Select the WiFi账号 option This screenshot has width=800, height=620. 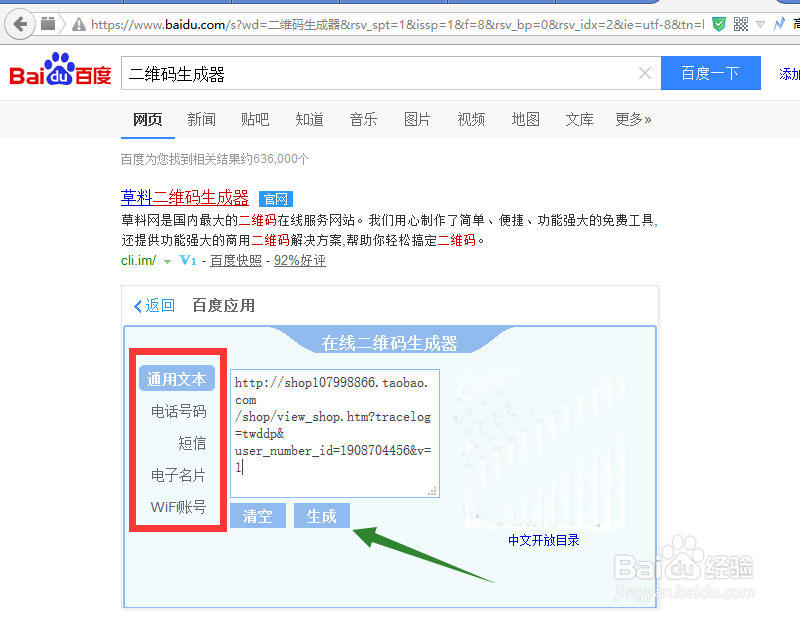pyautogui.click(x=178, y=507)
